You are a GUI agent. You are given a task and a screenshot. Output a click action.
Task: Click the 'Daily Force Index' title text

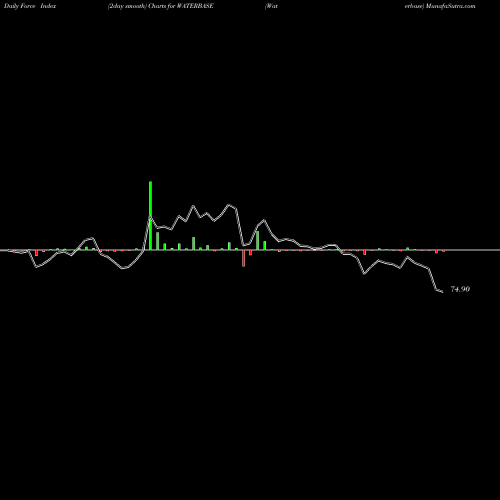pyautogui.click(x=30, y=6)
